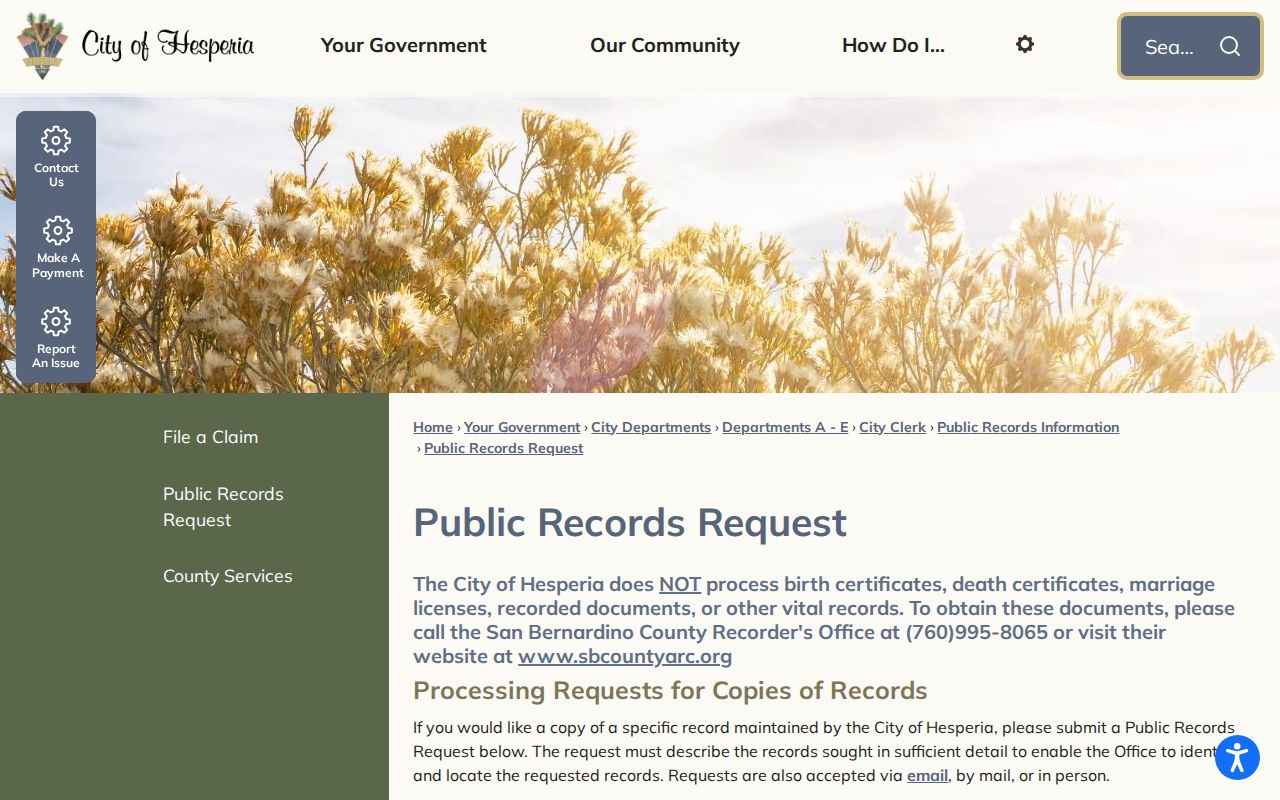Open the How Do I... menu
This screenshot has width=1280, height=800.
(893, 45)
